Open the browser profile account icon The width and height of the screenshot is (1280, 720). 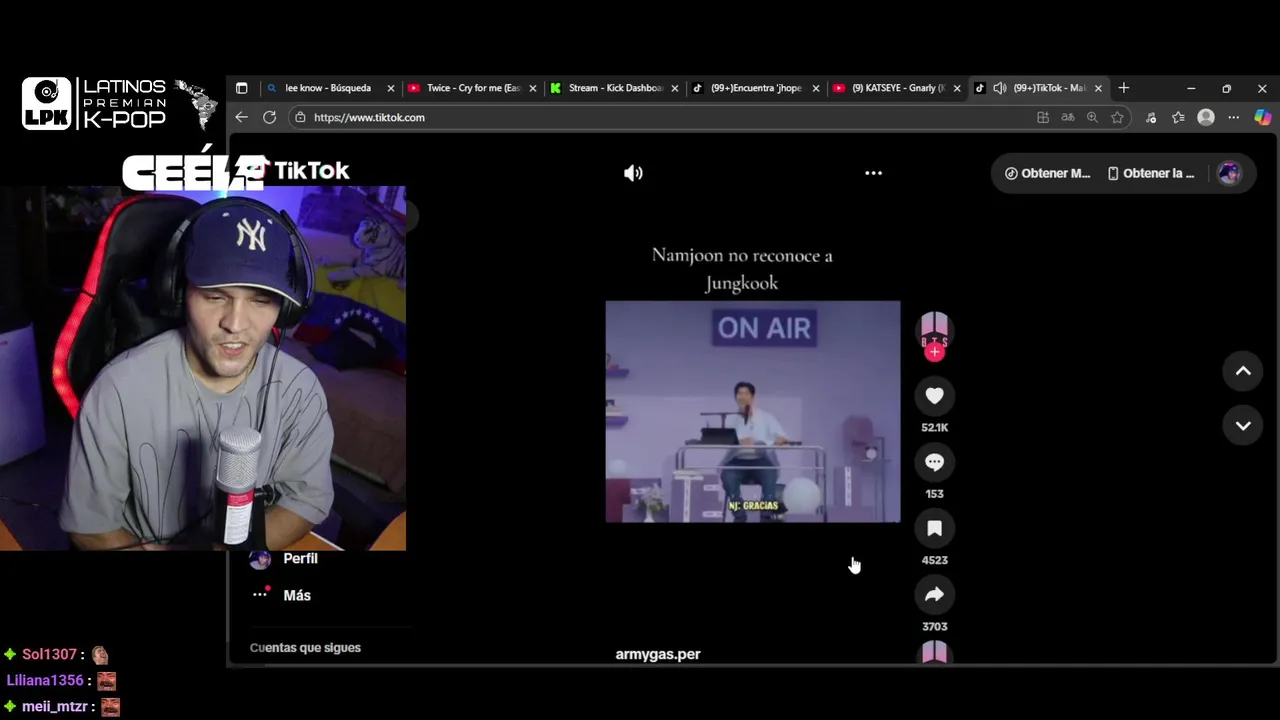[1206, 117]
